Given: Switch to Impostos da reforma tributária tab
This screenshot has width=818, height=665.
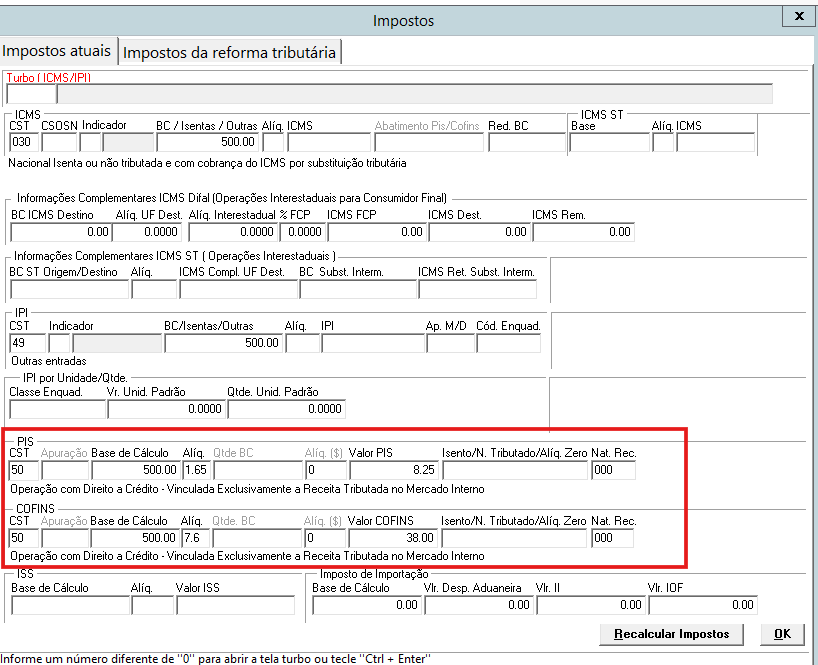Looking at the screenshot, I should 230,52.
